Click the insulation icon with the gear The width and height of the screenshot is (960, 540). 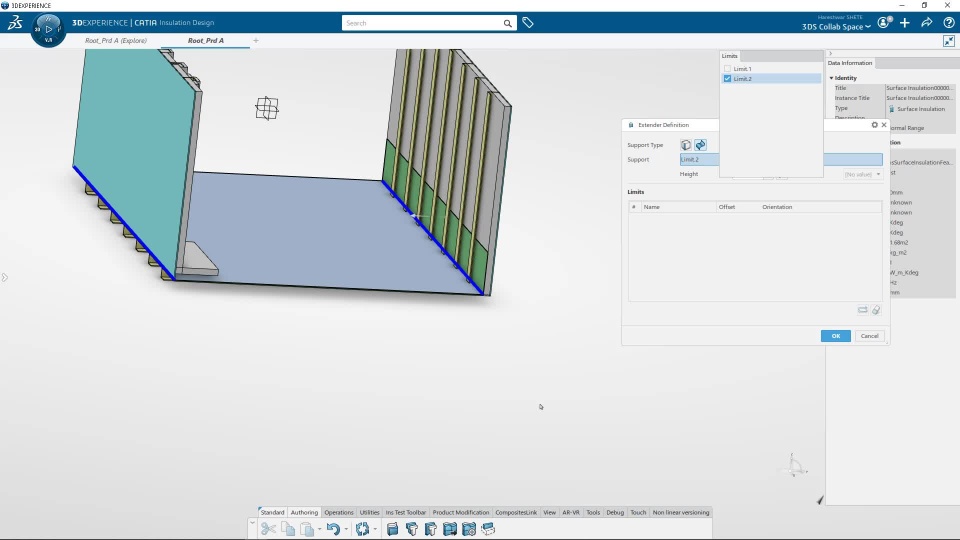tap(469, 529)
